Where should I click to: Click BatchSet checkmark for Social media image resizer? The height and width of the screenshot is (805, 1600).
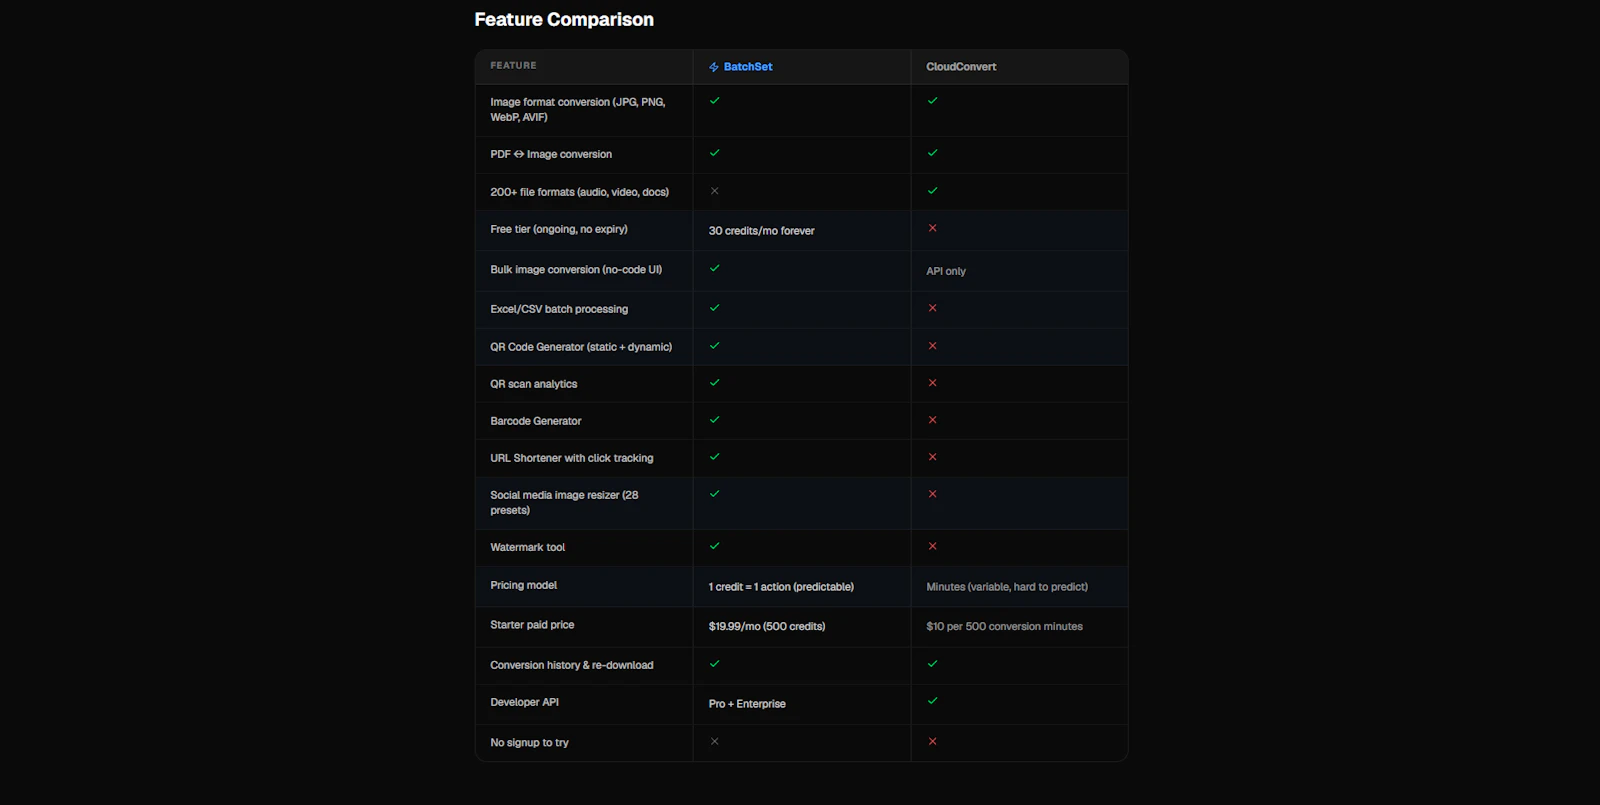[715, 494]
